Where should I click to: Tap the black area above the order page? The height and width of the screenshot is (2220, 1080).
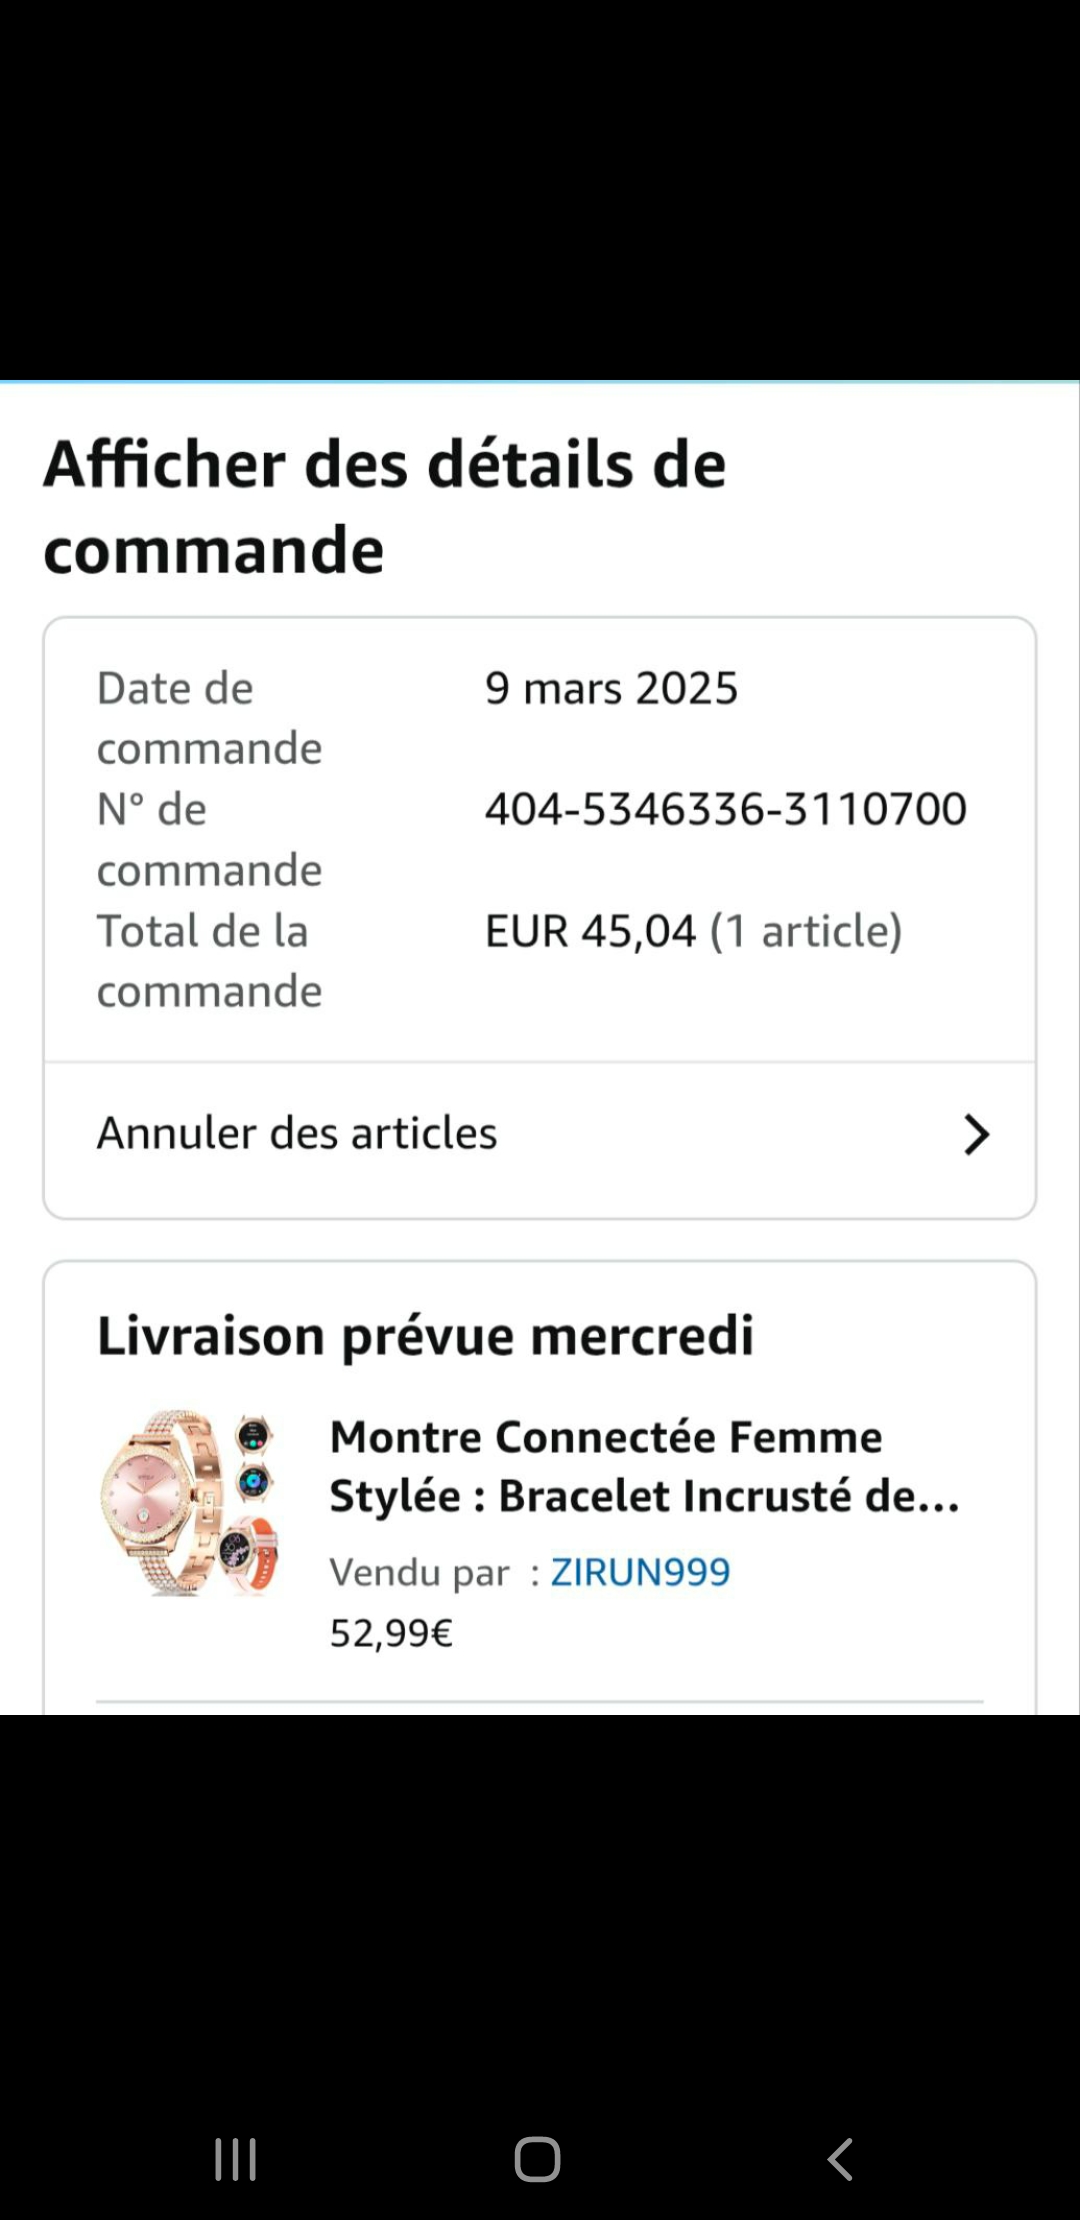(x=540, y=190)
